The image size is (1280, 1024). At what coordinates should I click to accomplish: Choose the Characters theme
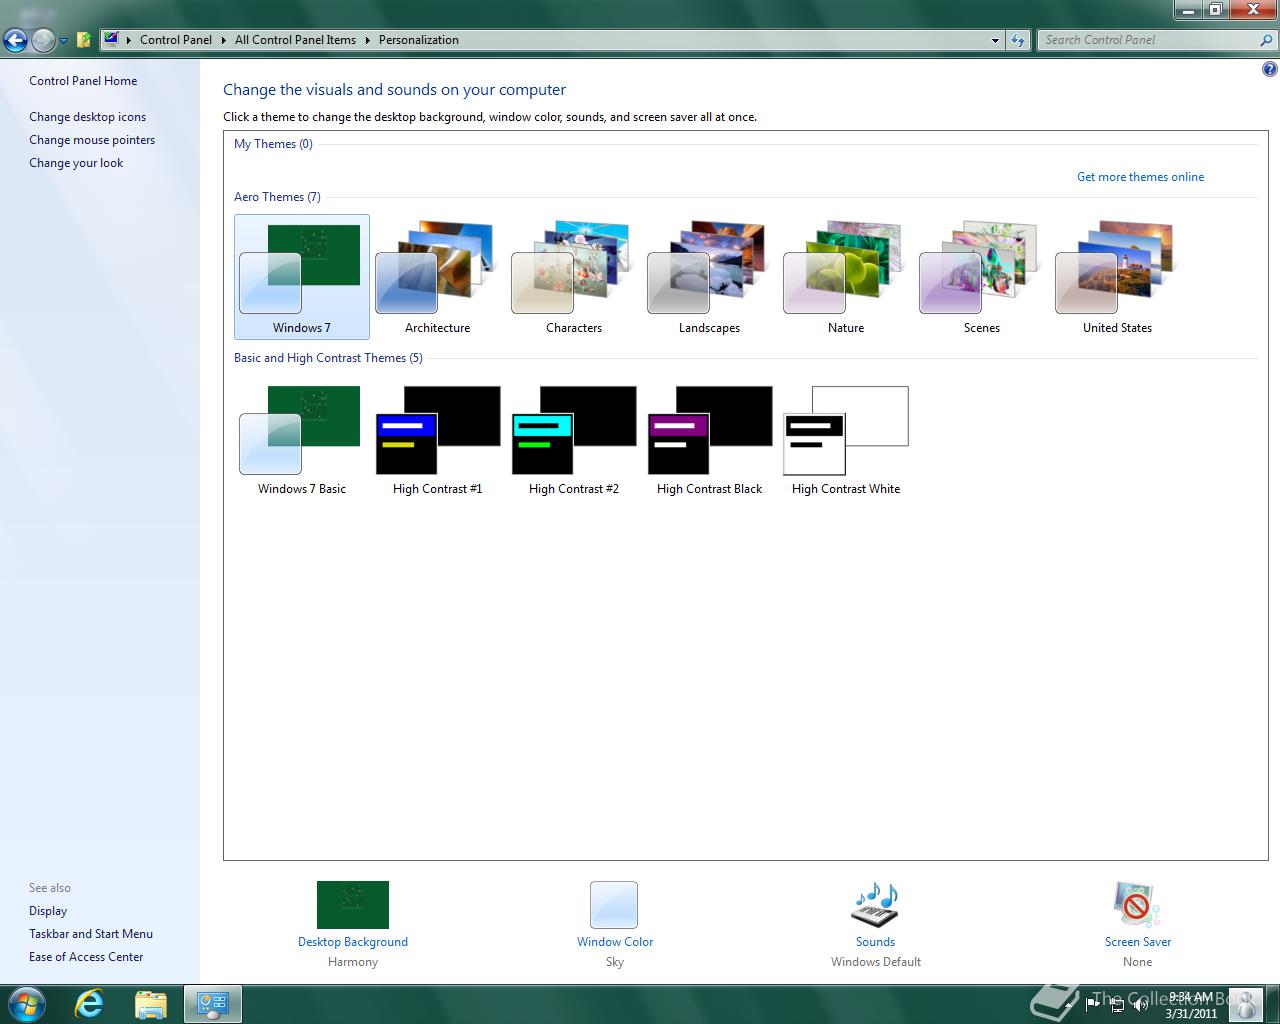click(x=573, y=277)
